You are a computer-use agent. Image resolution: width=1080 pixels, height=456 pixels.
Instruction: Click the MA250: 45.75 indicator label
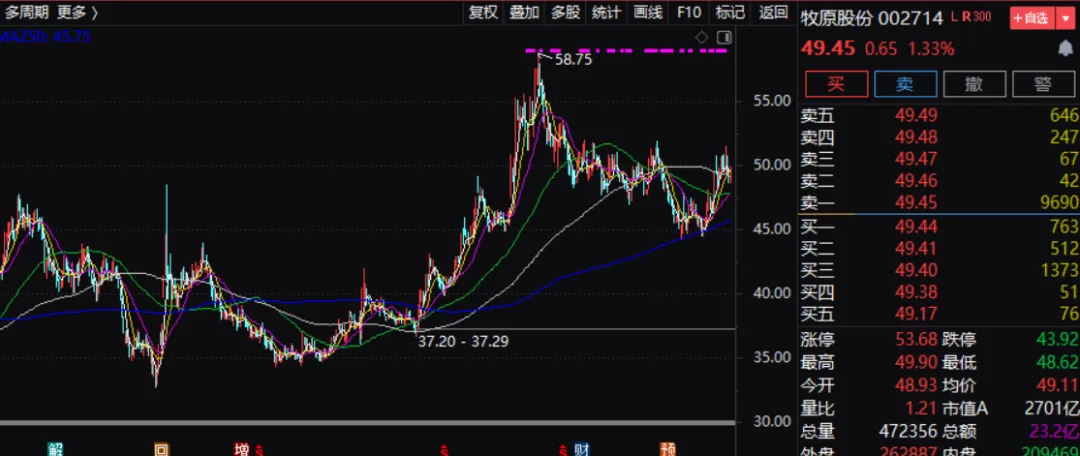point(45,37)
